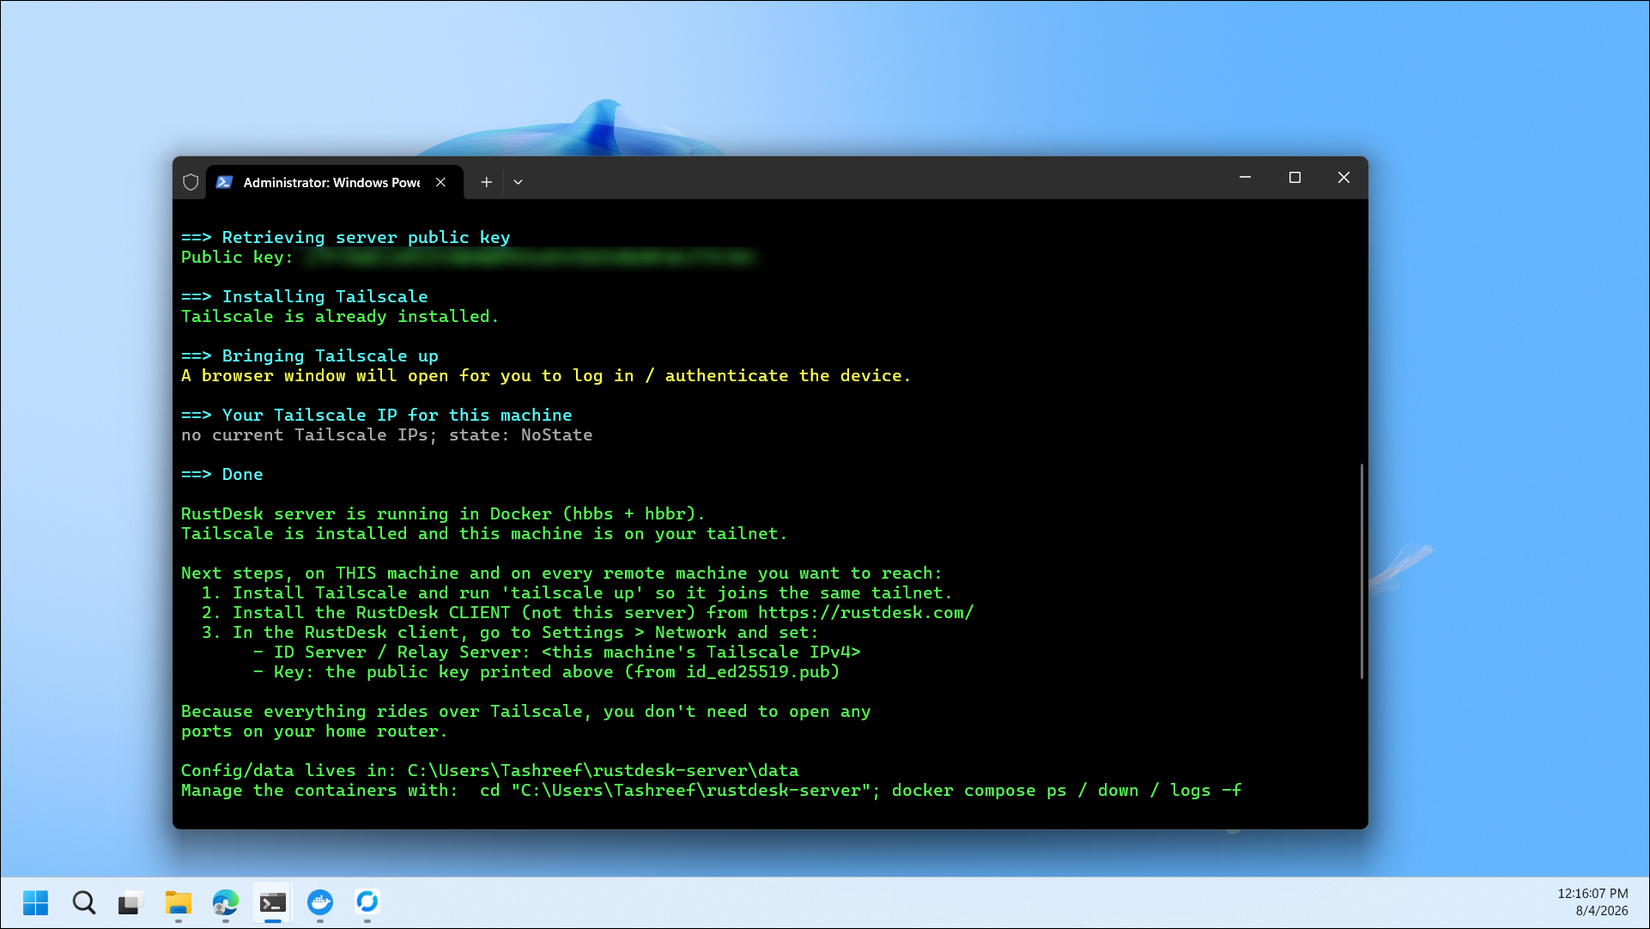
Task: Select the Terminal icon on the taskbar
Action: point(272,903)
